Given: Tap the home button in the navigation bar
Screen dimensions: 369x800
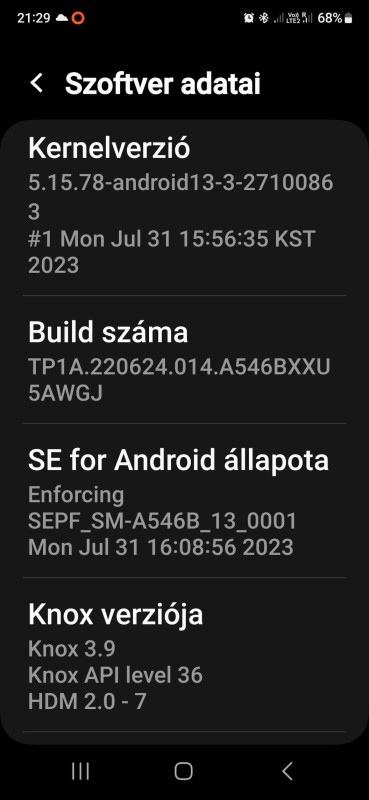Looking at the screenshot, I should [x=184, y=771].
